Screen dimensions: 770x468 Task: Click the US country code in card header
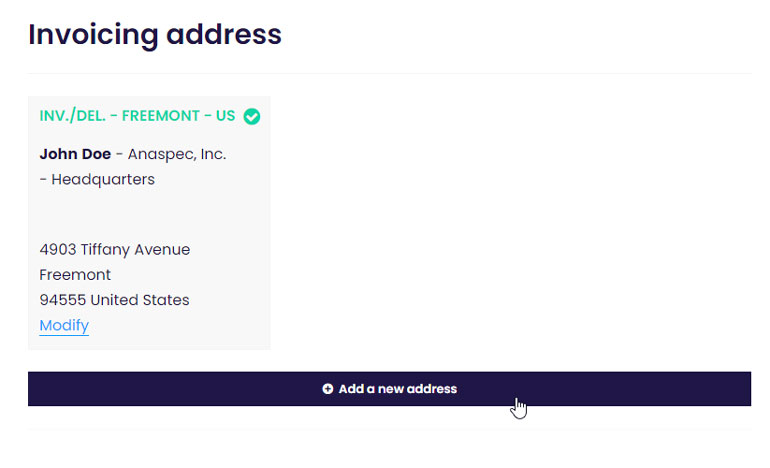[225, 116]
